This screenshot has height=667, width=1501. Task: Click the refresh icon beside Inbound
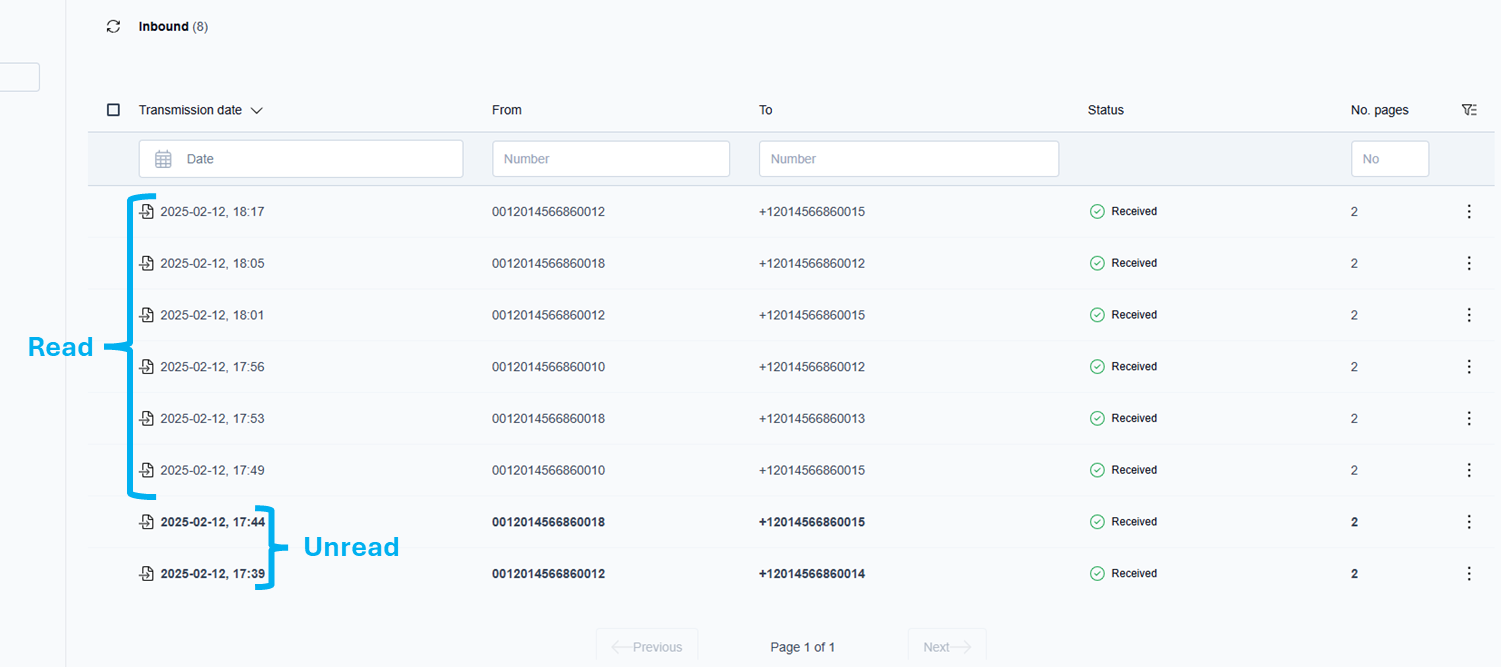pyautogui.click(x=113, y=27)
